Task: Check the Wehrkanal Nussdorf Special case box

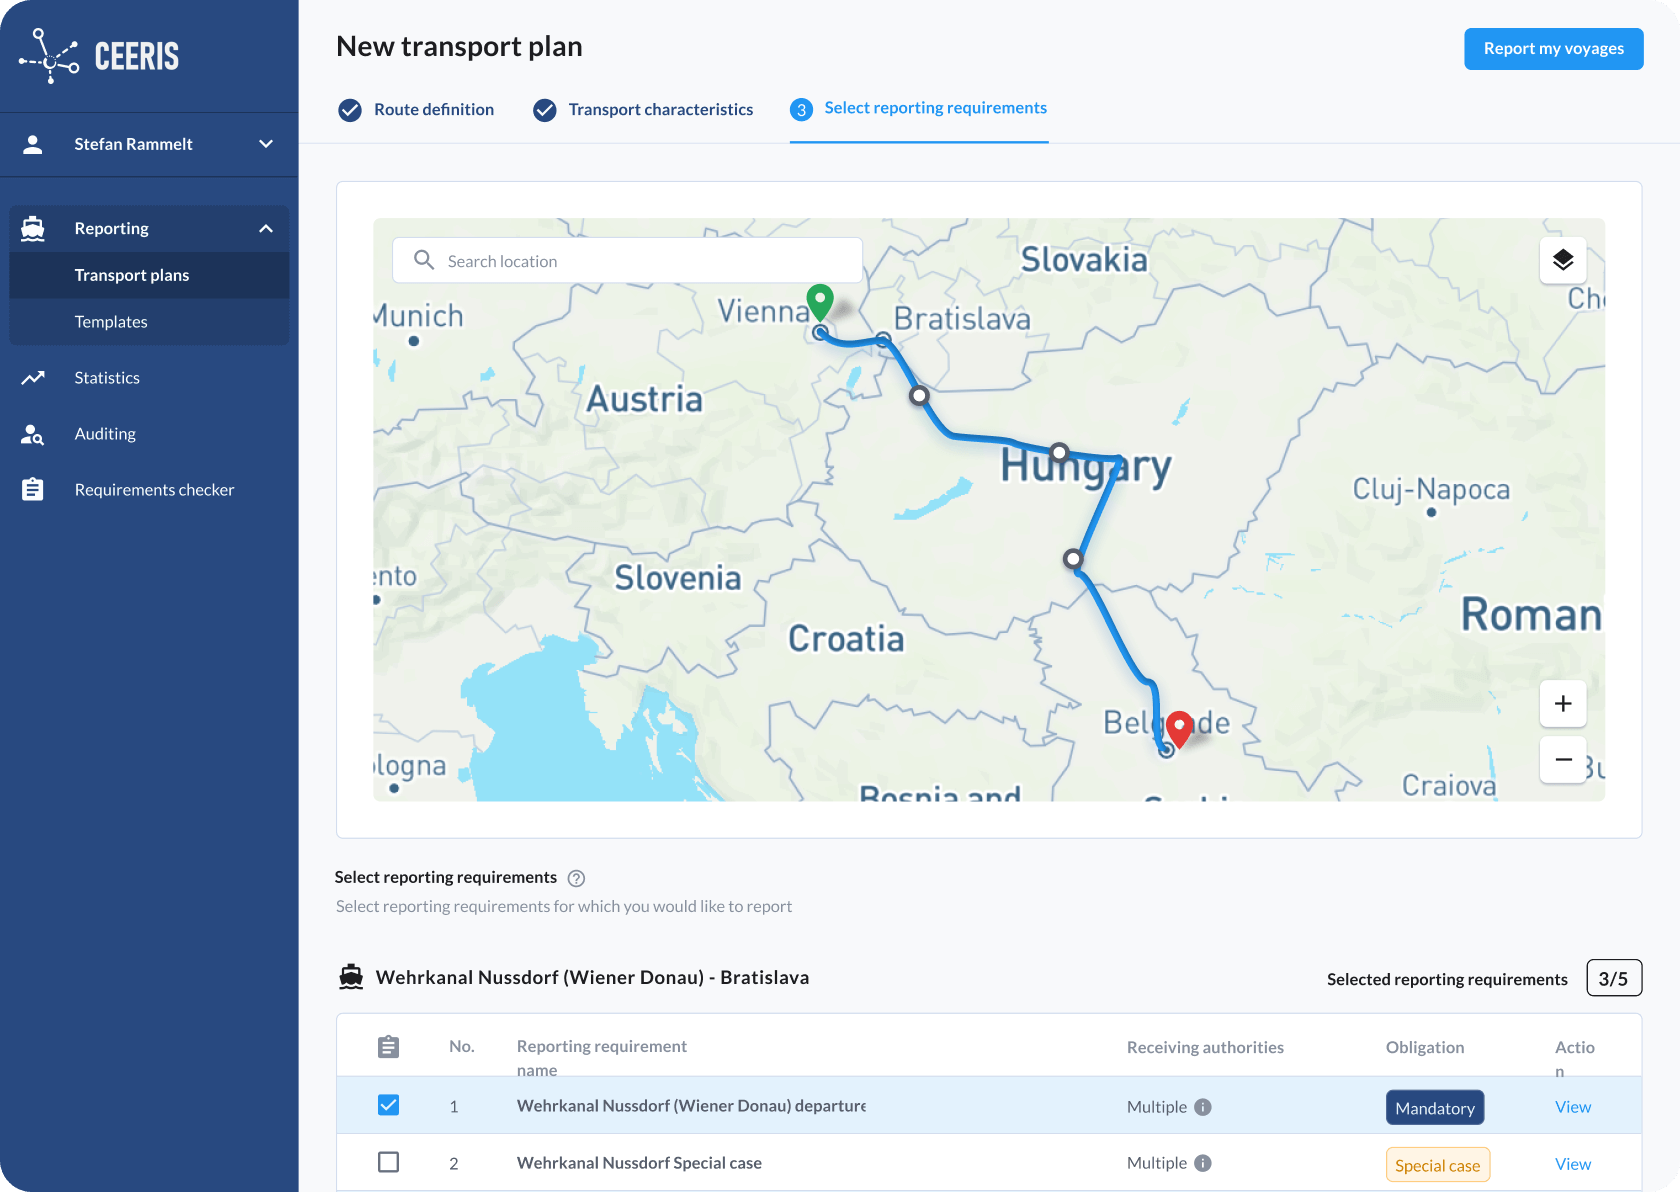Action: click(x=388, y=1162)
